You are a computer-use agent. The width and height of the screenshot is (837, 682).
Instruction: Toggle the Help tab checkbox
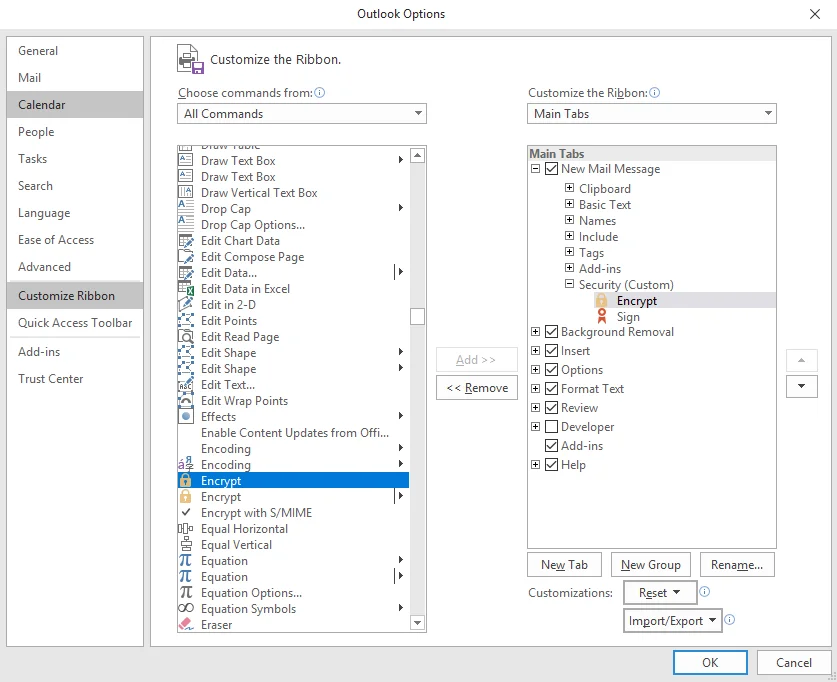[x=551, y=464]
